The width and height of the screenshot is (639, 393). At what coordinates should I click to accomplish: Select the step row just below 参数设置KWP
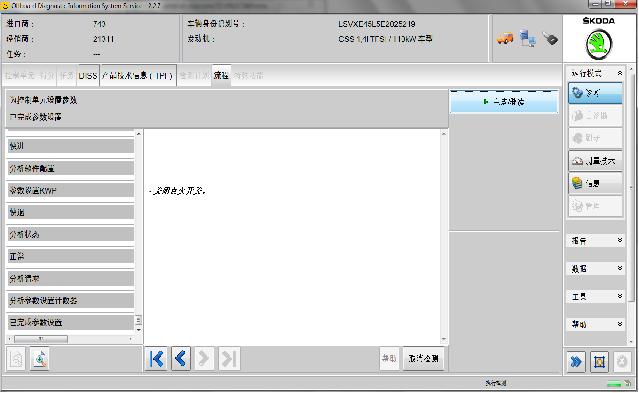pos(71,212)
